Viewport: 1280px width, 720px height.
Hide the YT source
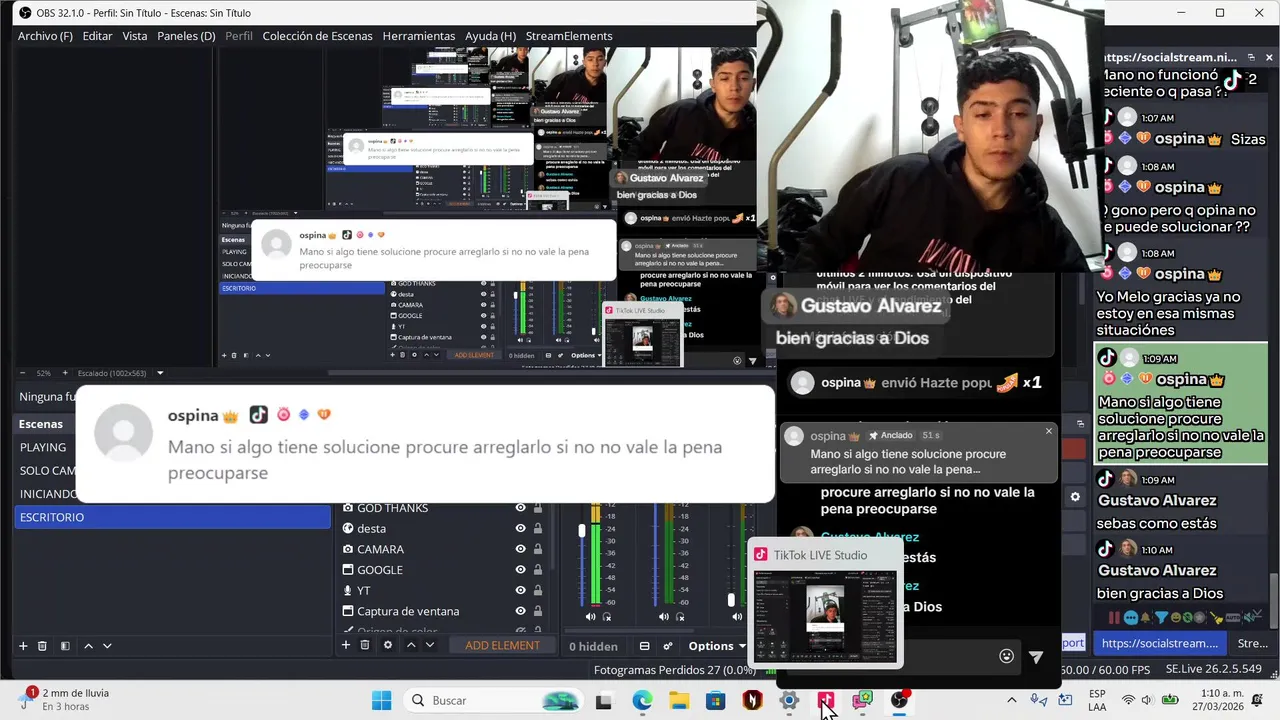click(x=520, y=591)
